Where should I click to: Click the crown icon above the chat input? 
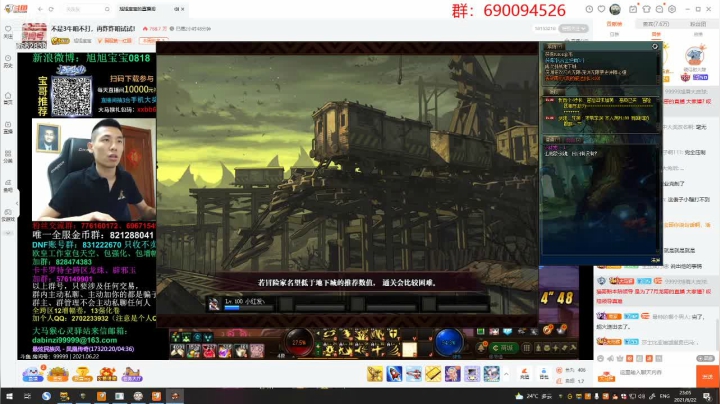point(620,359)
